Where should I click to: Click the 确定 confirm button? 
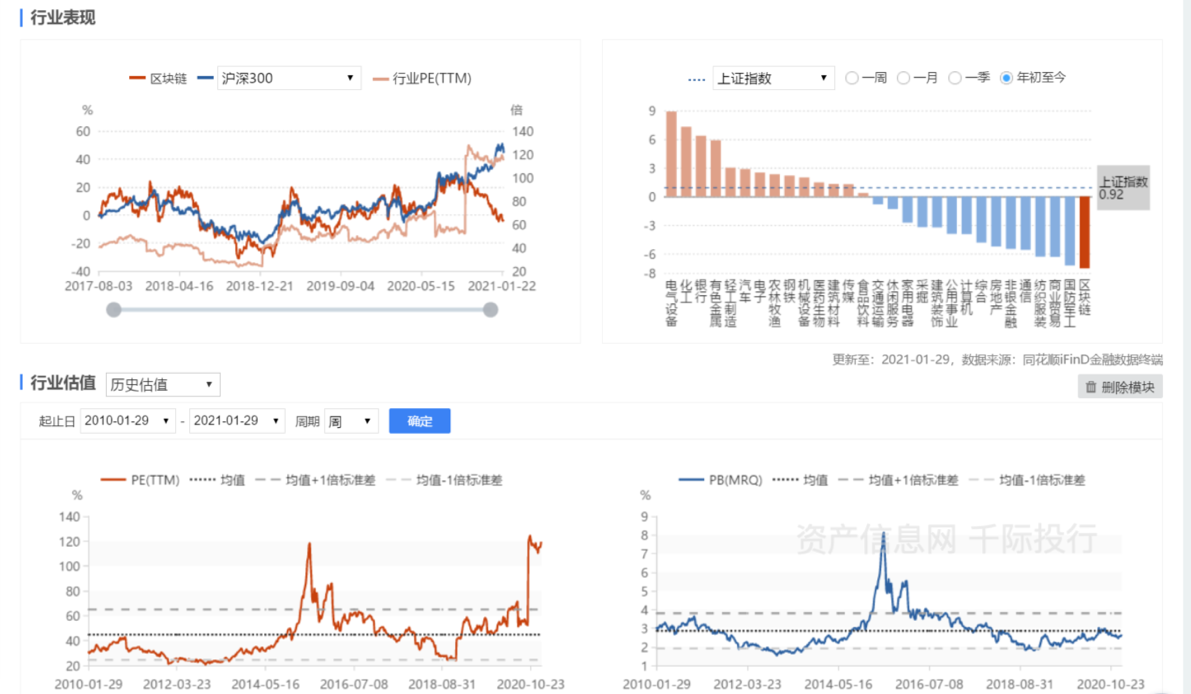420,422
